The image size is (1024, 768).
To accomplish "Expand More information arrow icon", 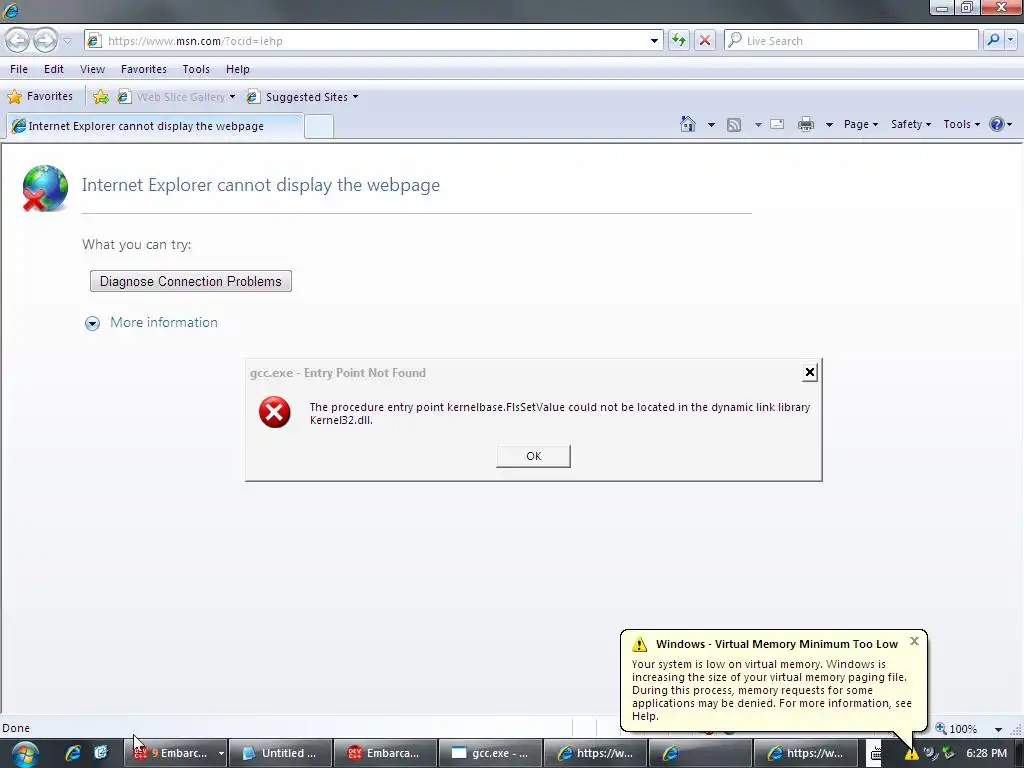I will 92,323.
